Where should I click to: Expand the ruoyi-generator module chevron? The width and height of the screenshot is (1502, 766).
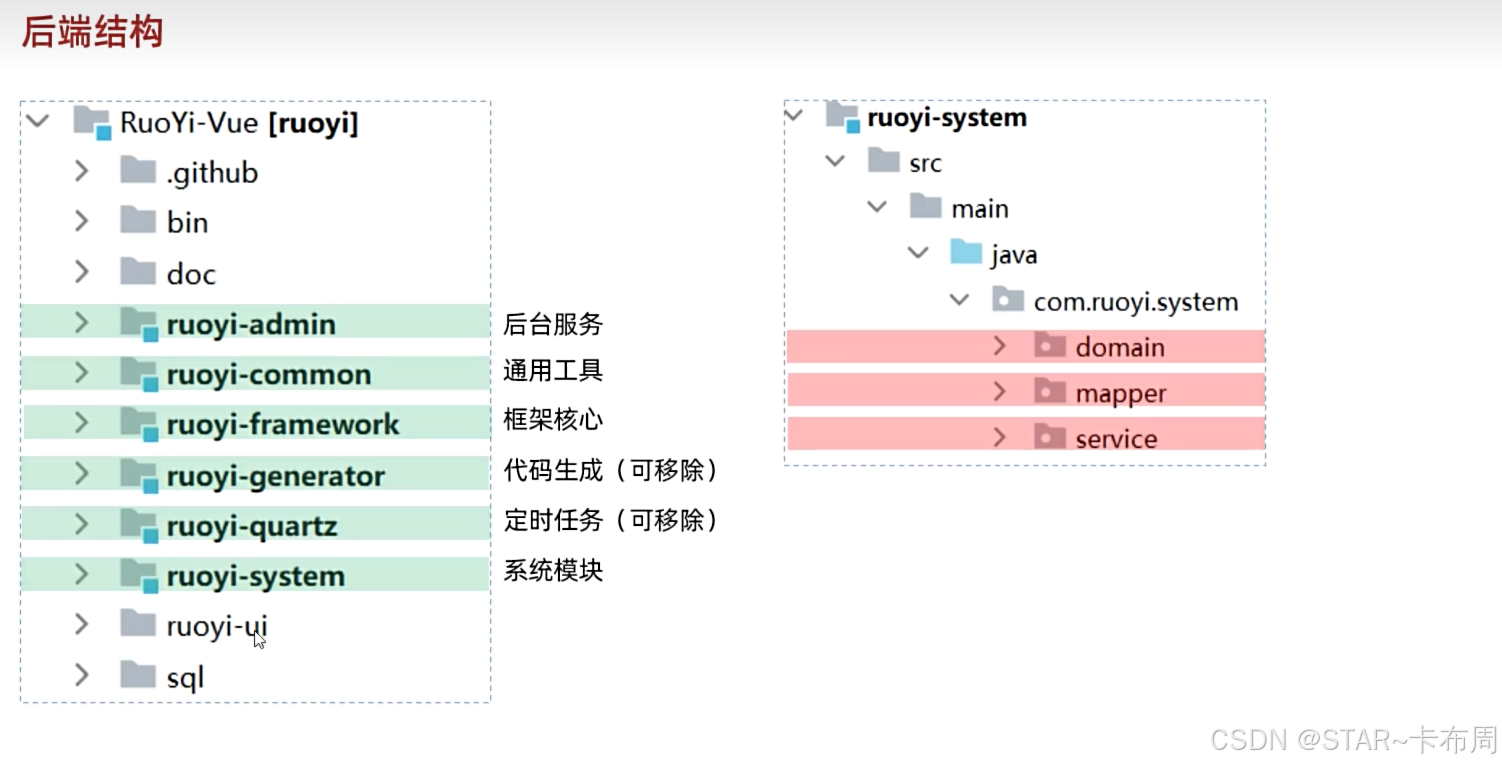click(82, 474)
